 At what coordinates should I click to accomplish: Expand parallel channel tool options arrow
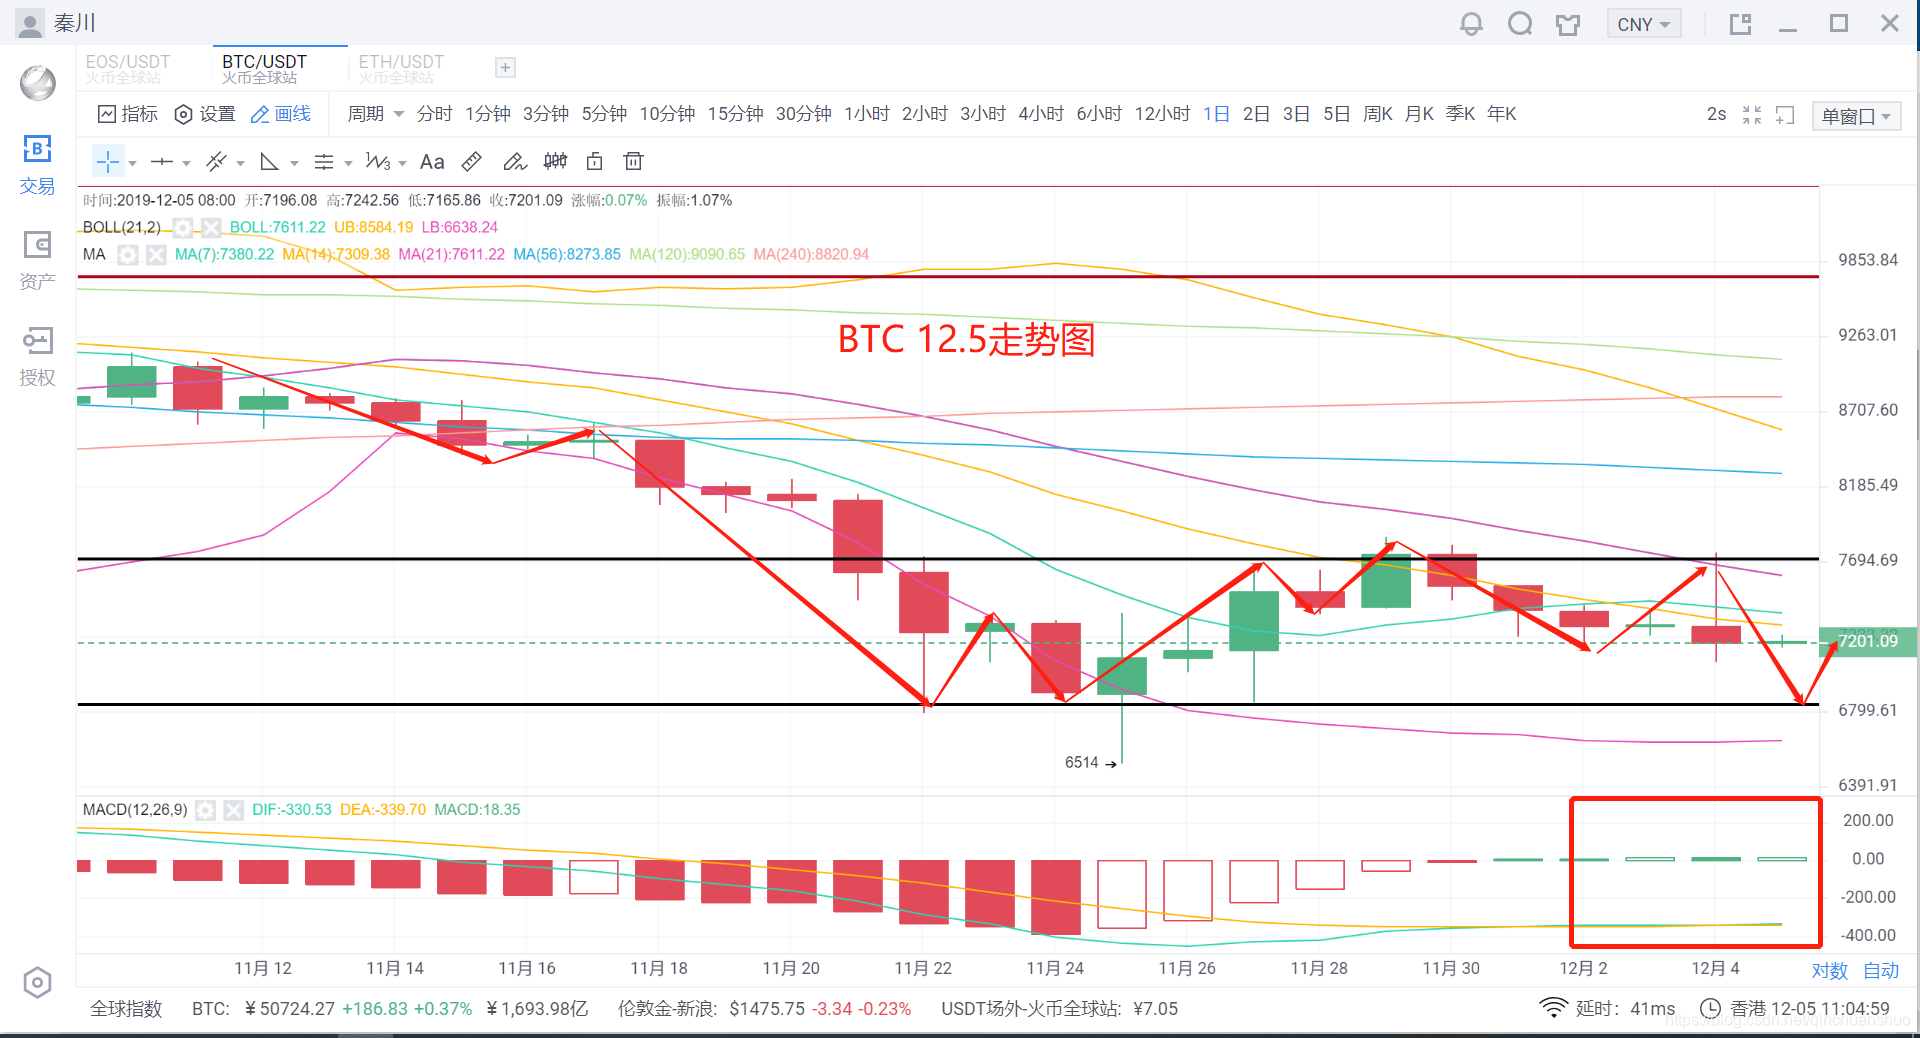pos(241,163)
